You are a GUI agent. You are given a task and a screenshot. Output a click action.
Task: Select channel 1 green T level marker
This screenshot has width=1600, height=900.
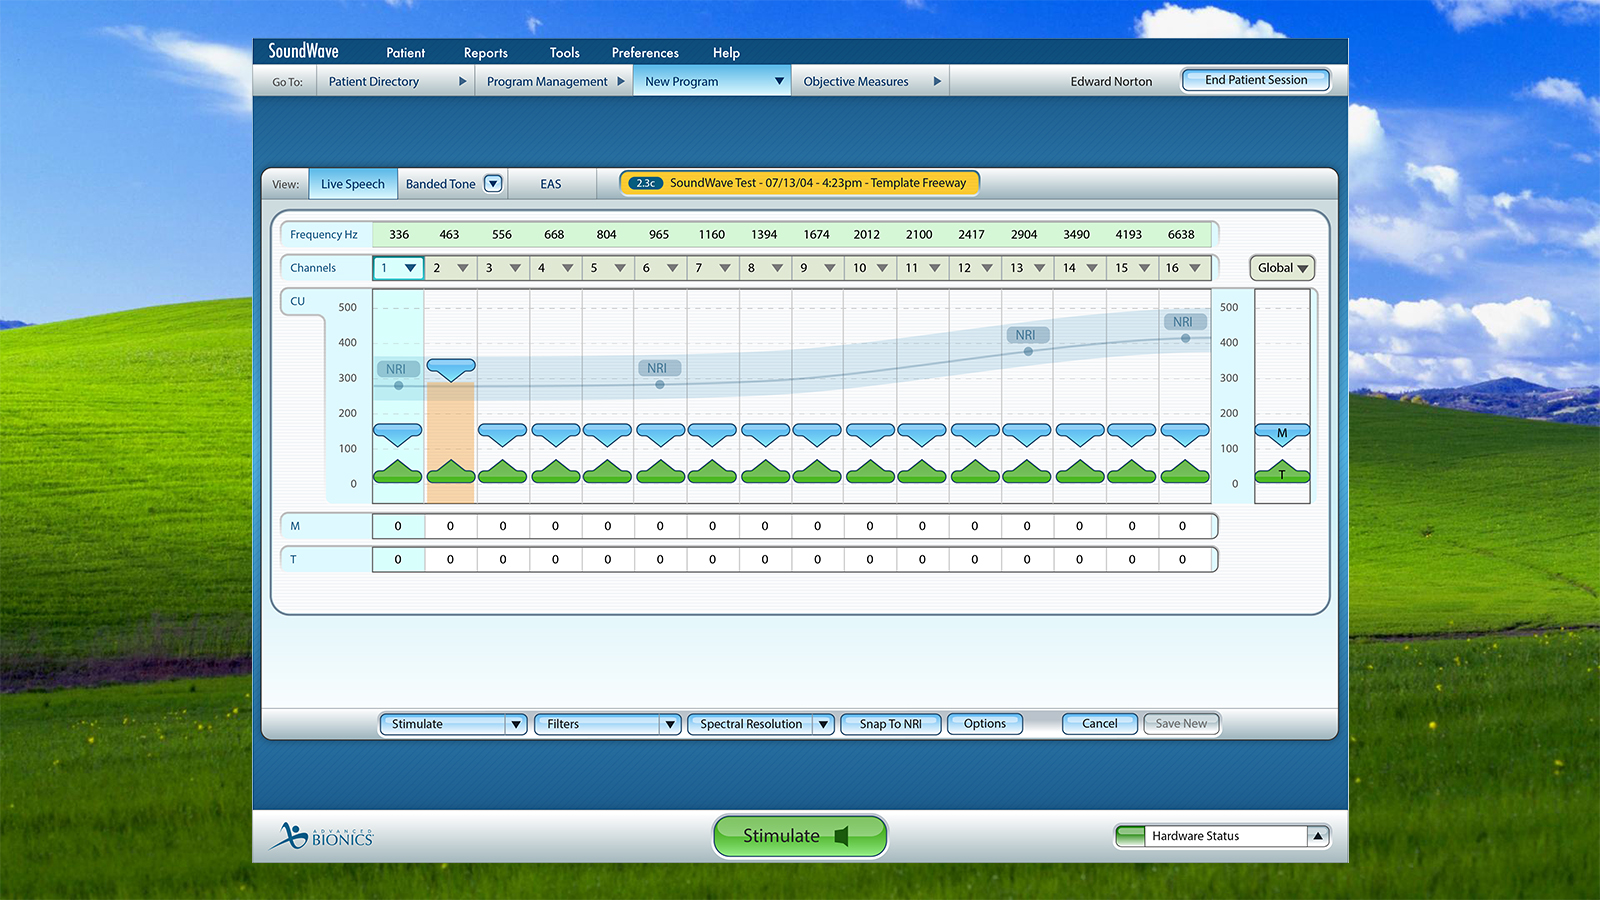(398, 472)
